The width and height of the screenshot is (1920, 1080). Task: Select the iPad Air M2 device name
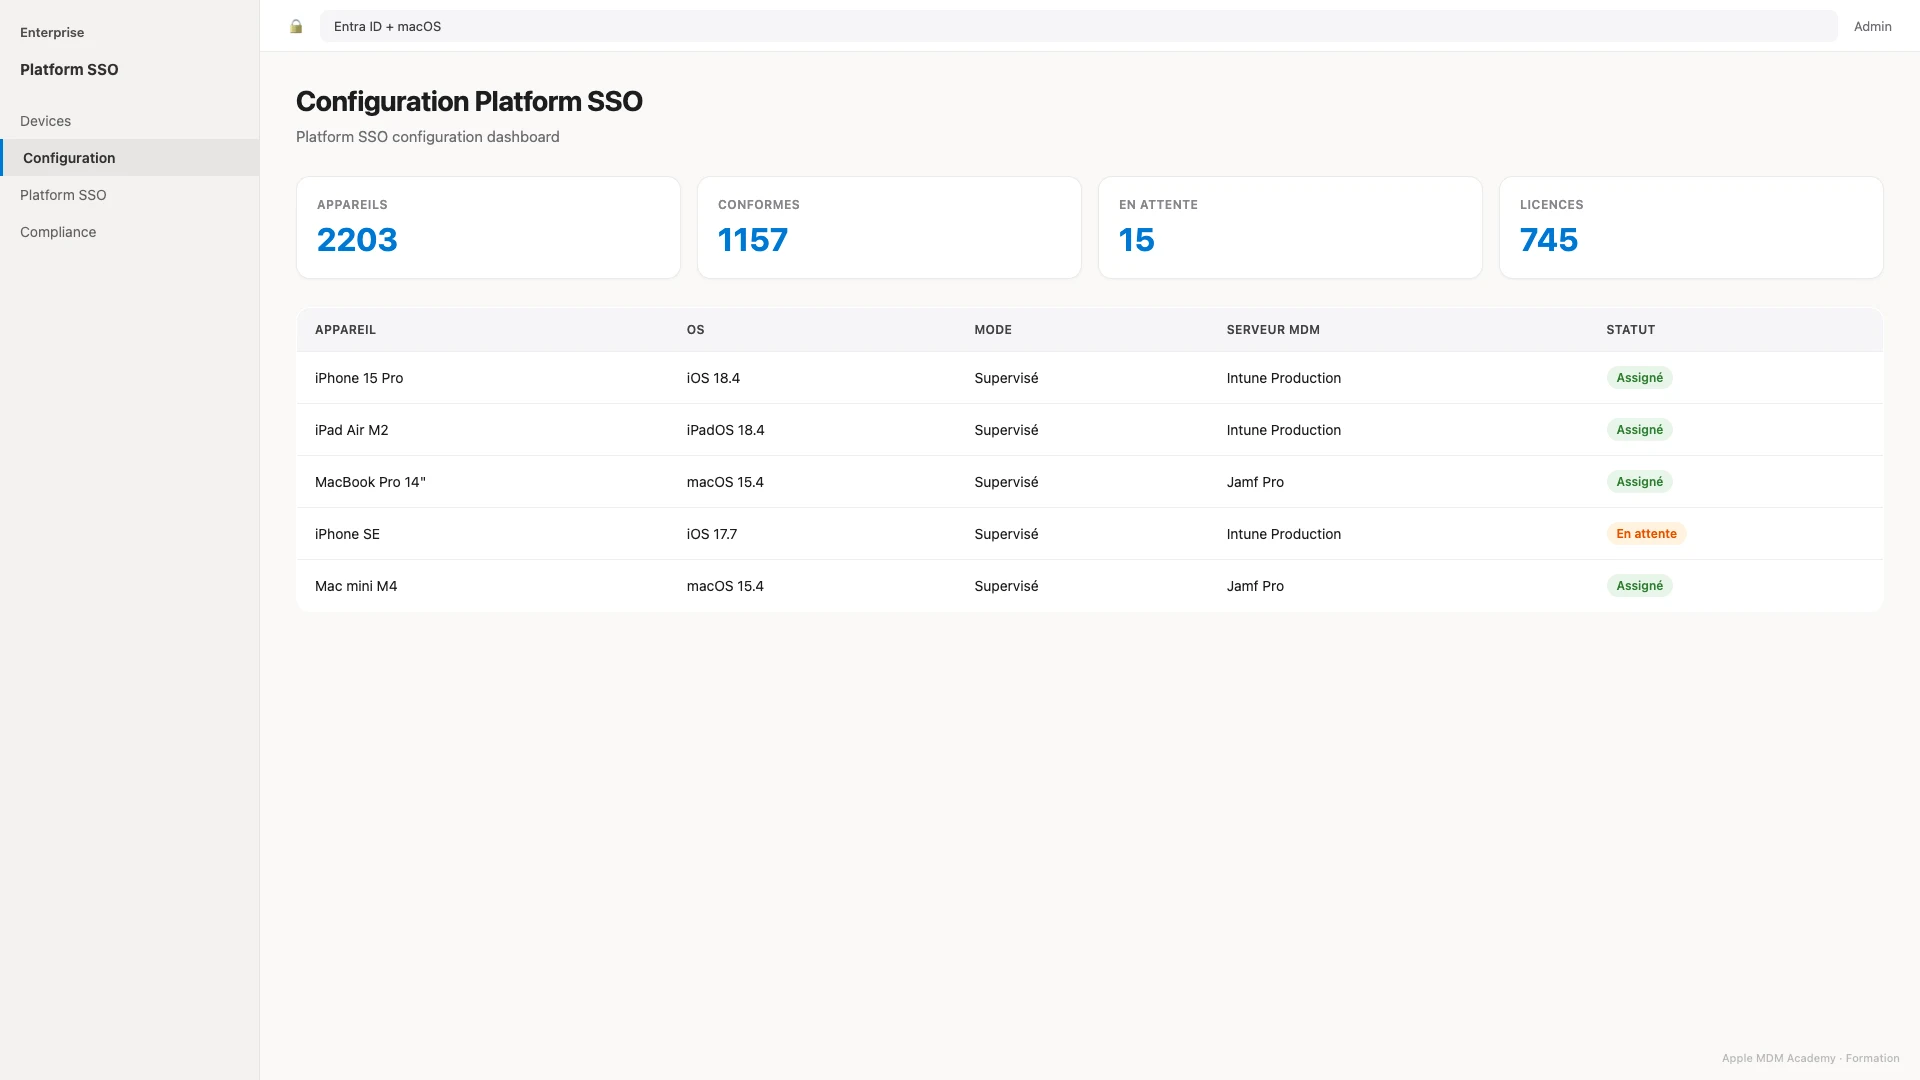pyautogui.click(x=351, y=430)
